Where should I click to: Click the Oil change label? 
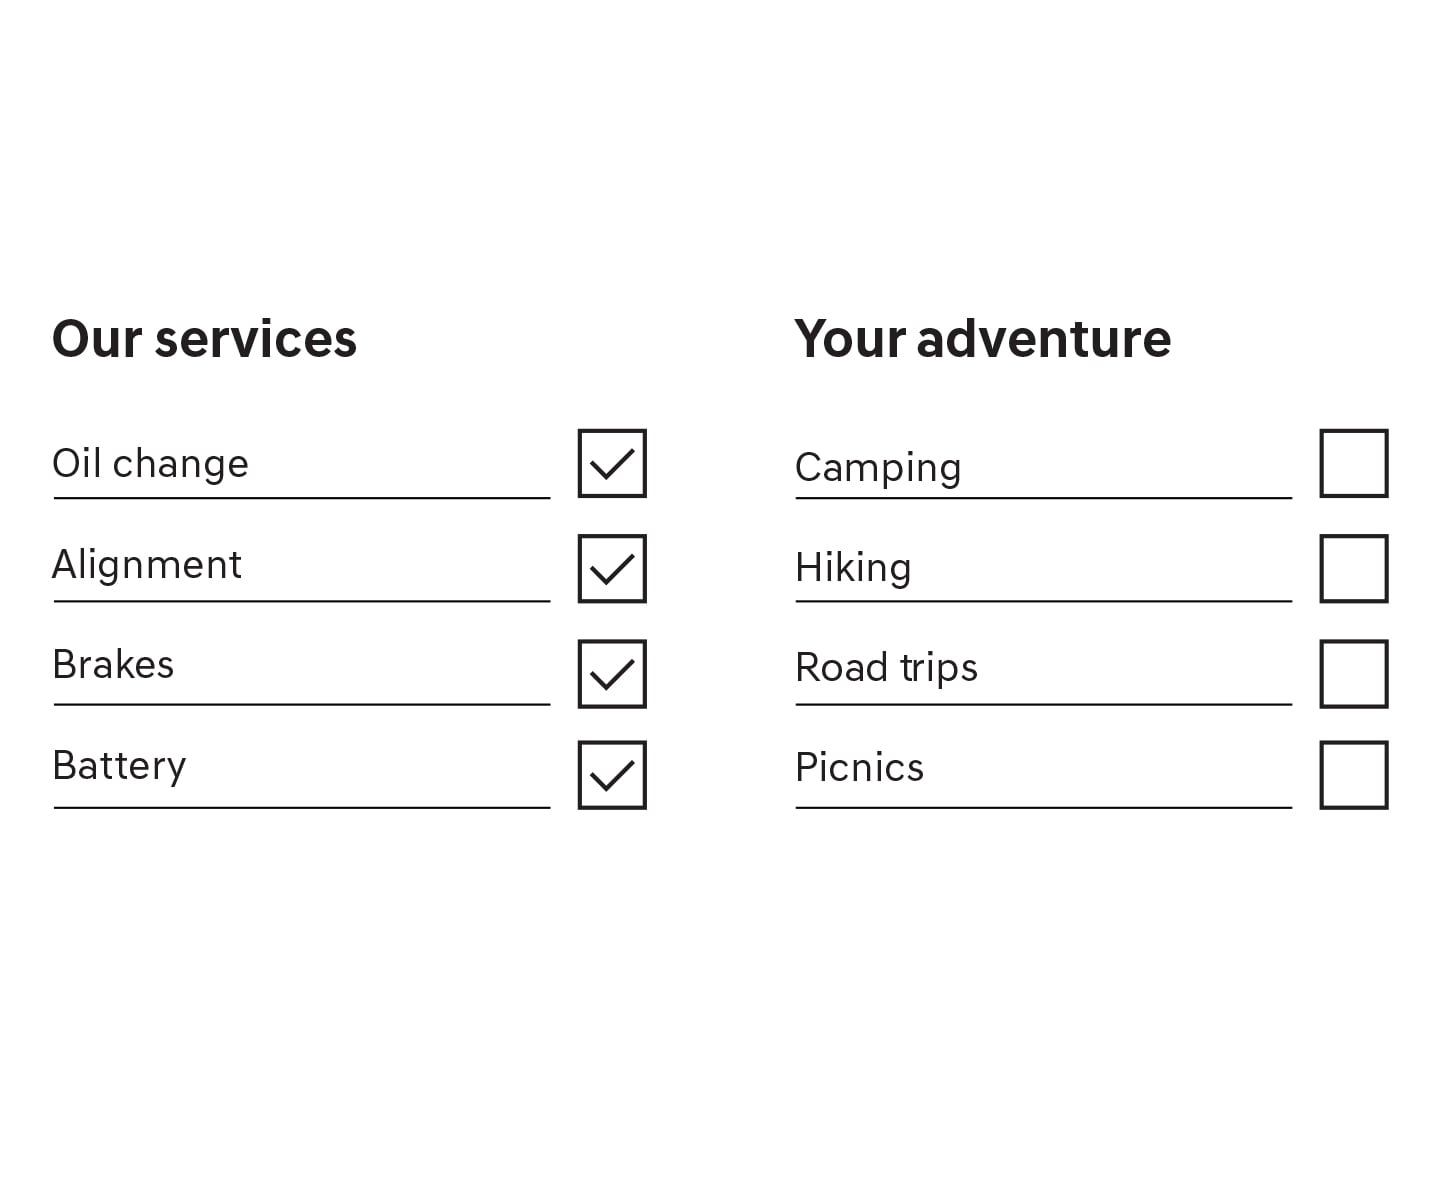(150, 465)
